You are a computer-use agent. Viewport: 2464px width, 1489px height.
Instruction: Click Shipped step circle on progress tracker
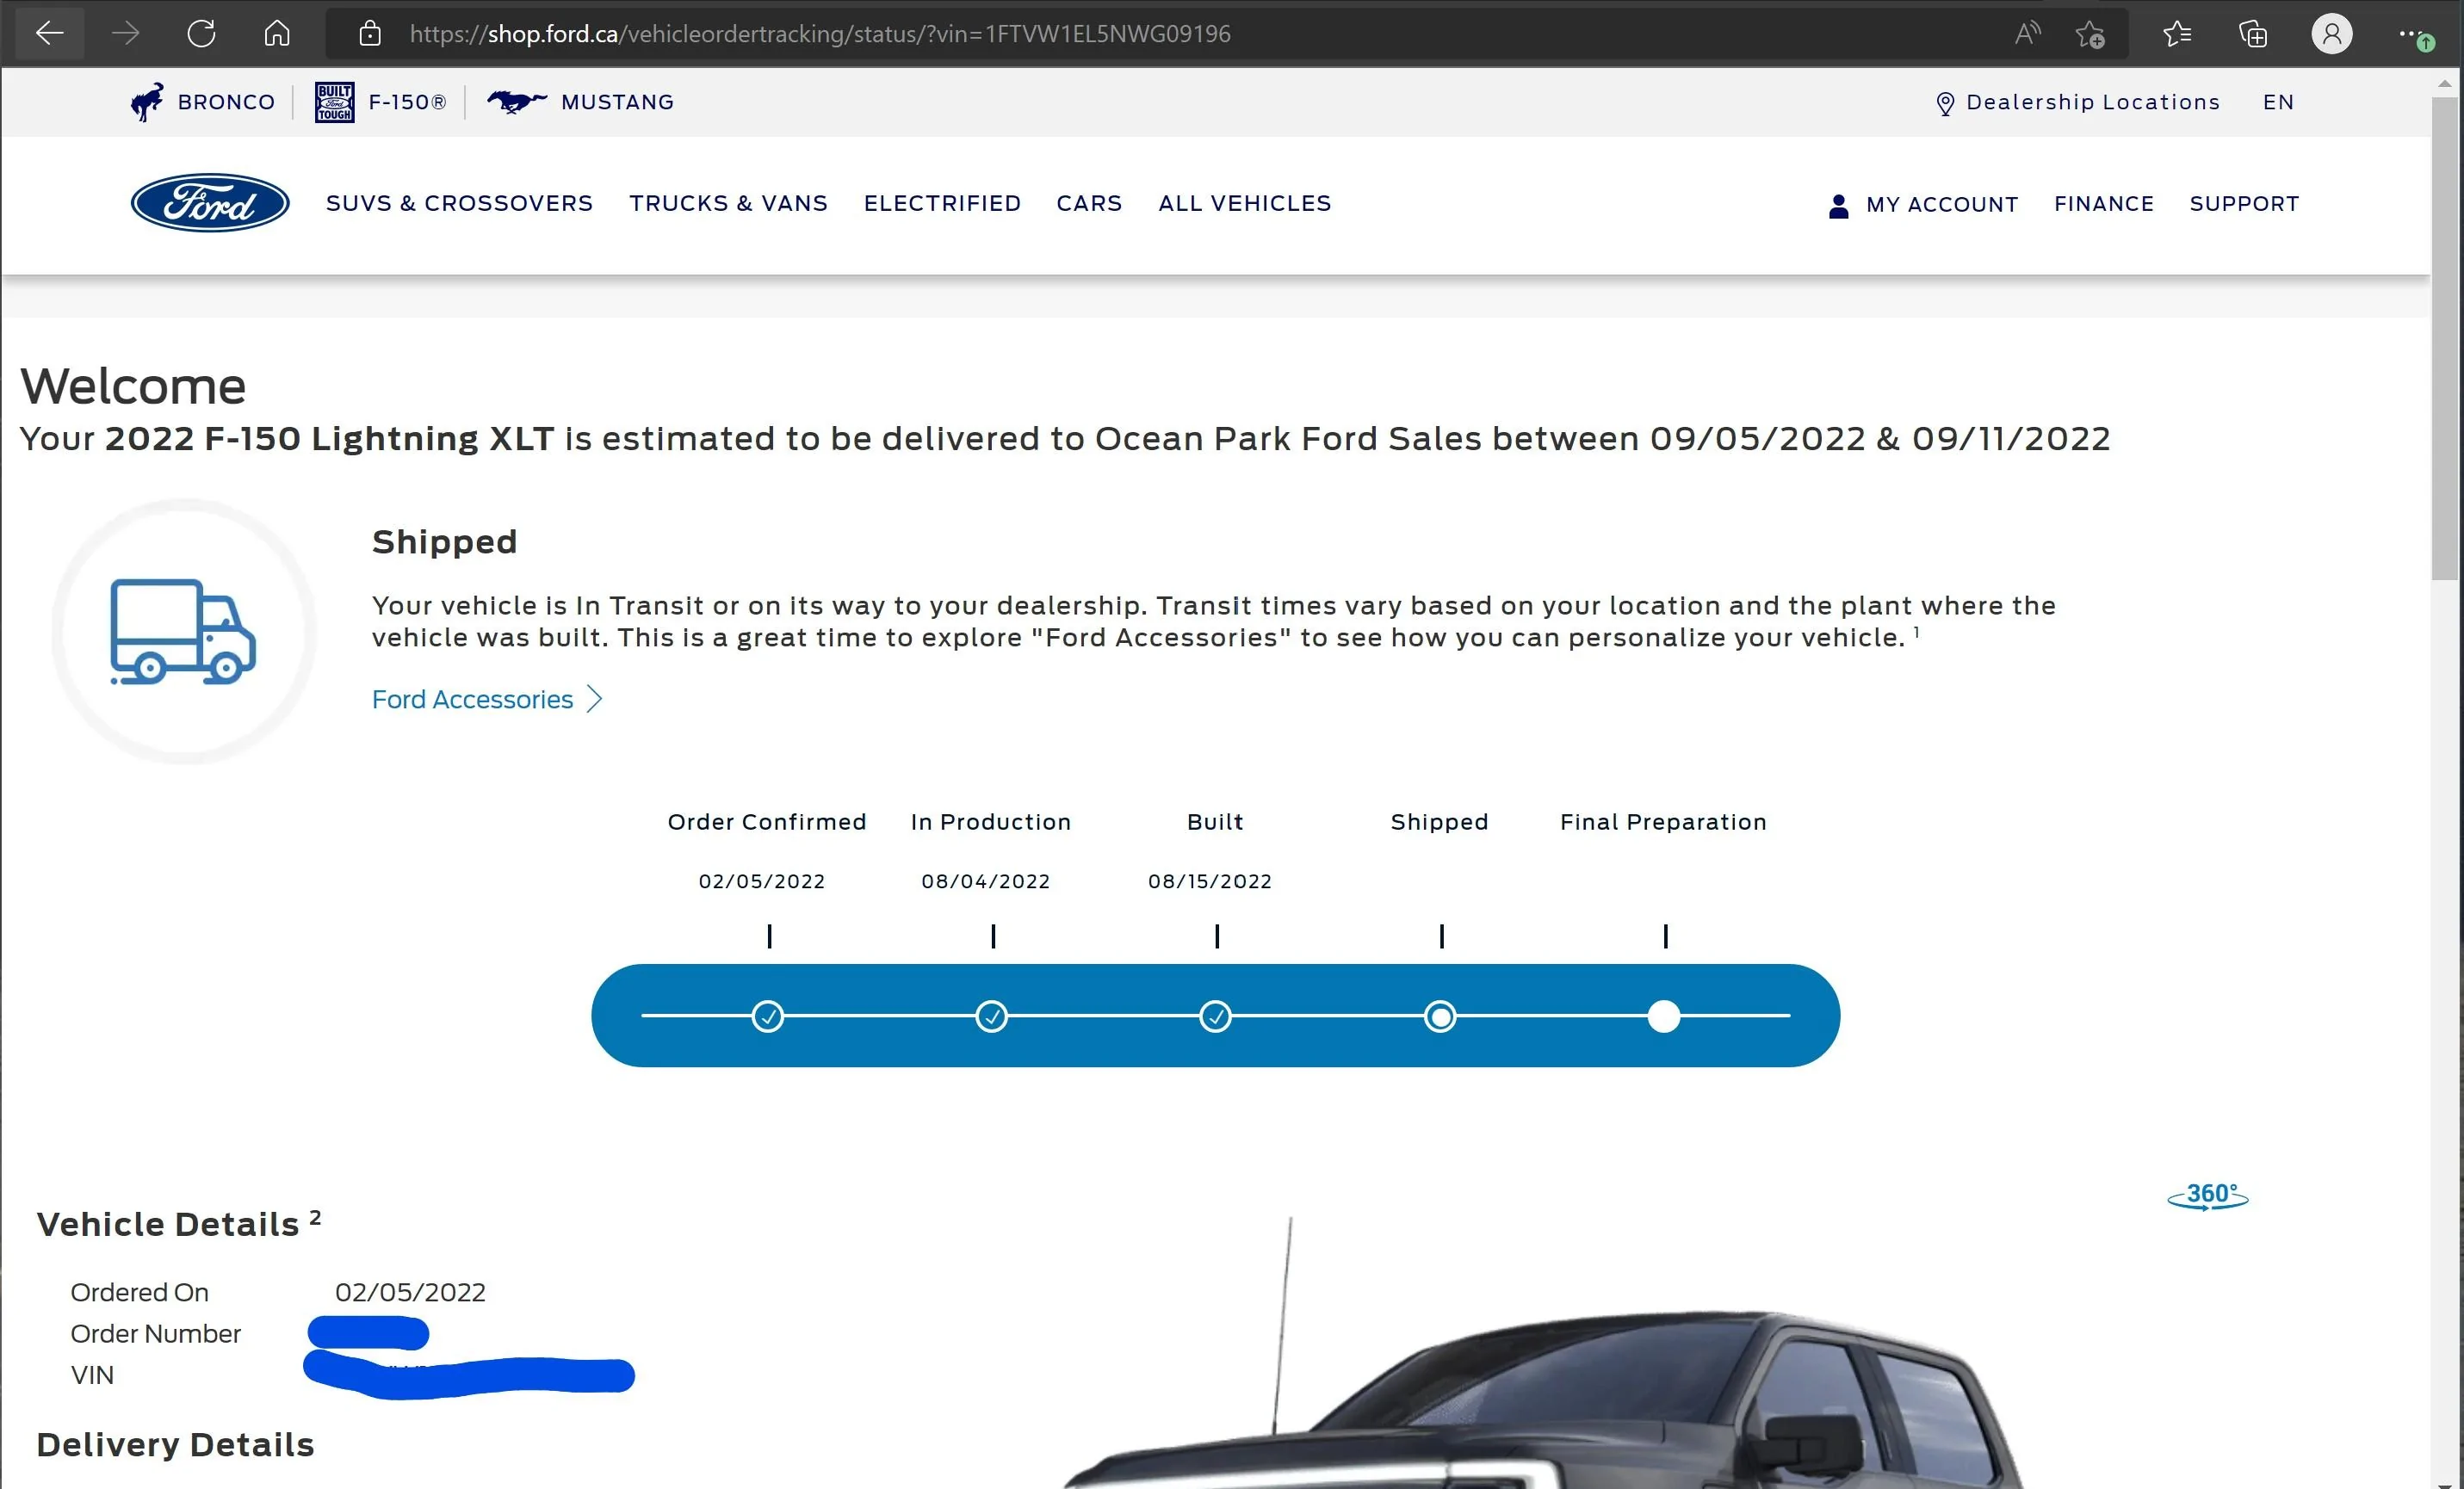(1440, 1017)
